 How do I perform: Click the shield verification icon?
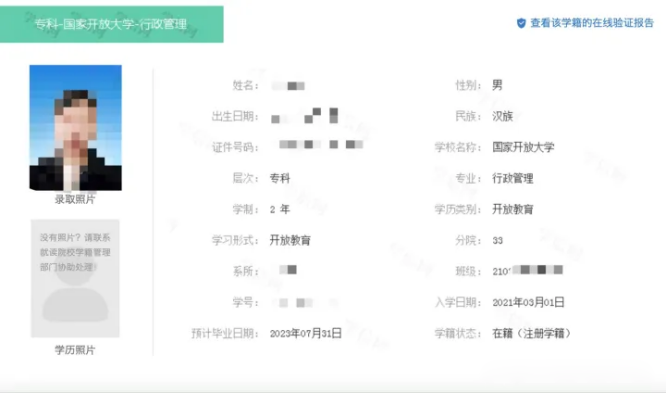pyautogui.click(x=521, y=23)
